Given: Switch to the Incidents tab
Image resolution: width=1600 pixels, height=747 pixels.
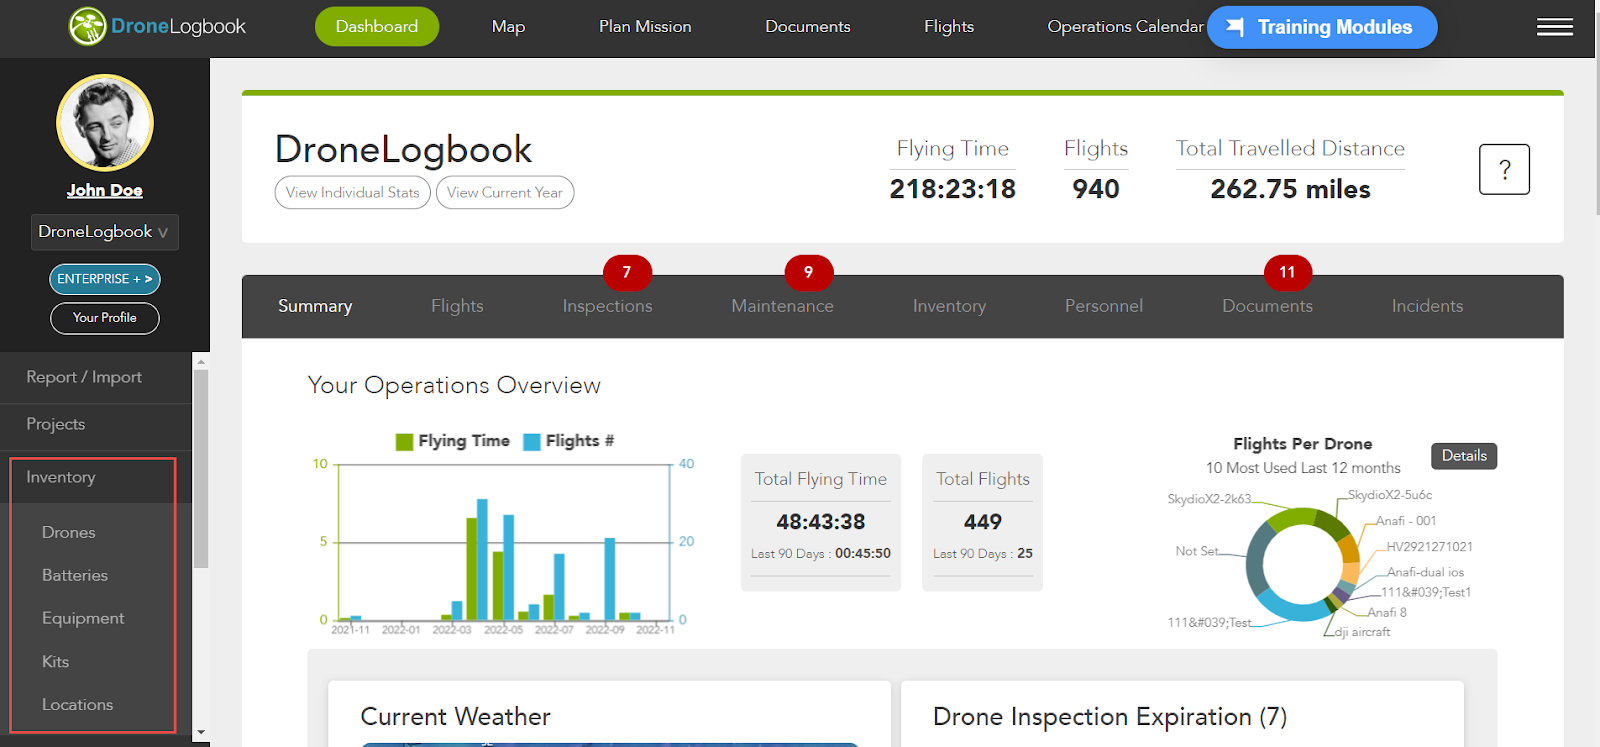Looking at the screenshot, I should tap(1427, 306).
